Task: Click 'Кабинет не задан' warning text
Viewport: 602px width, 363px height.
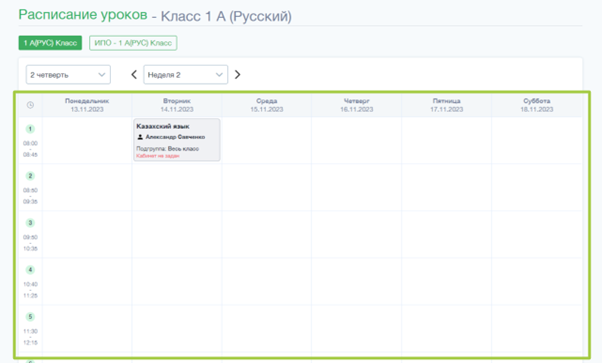Action: (x=158, y=156)
